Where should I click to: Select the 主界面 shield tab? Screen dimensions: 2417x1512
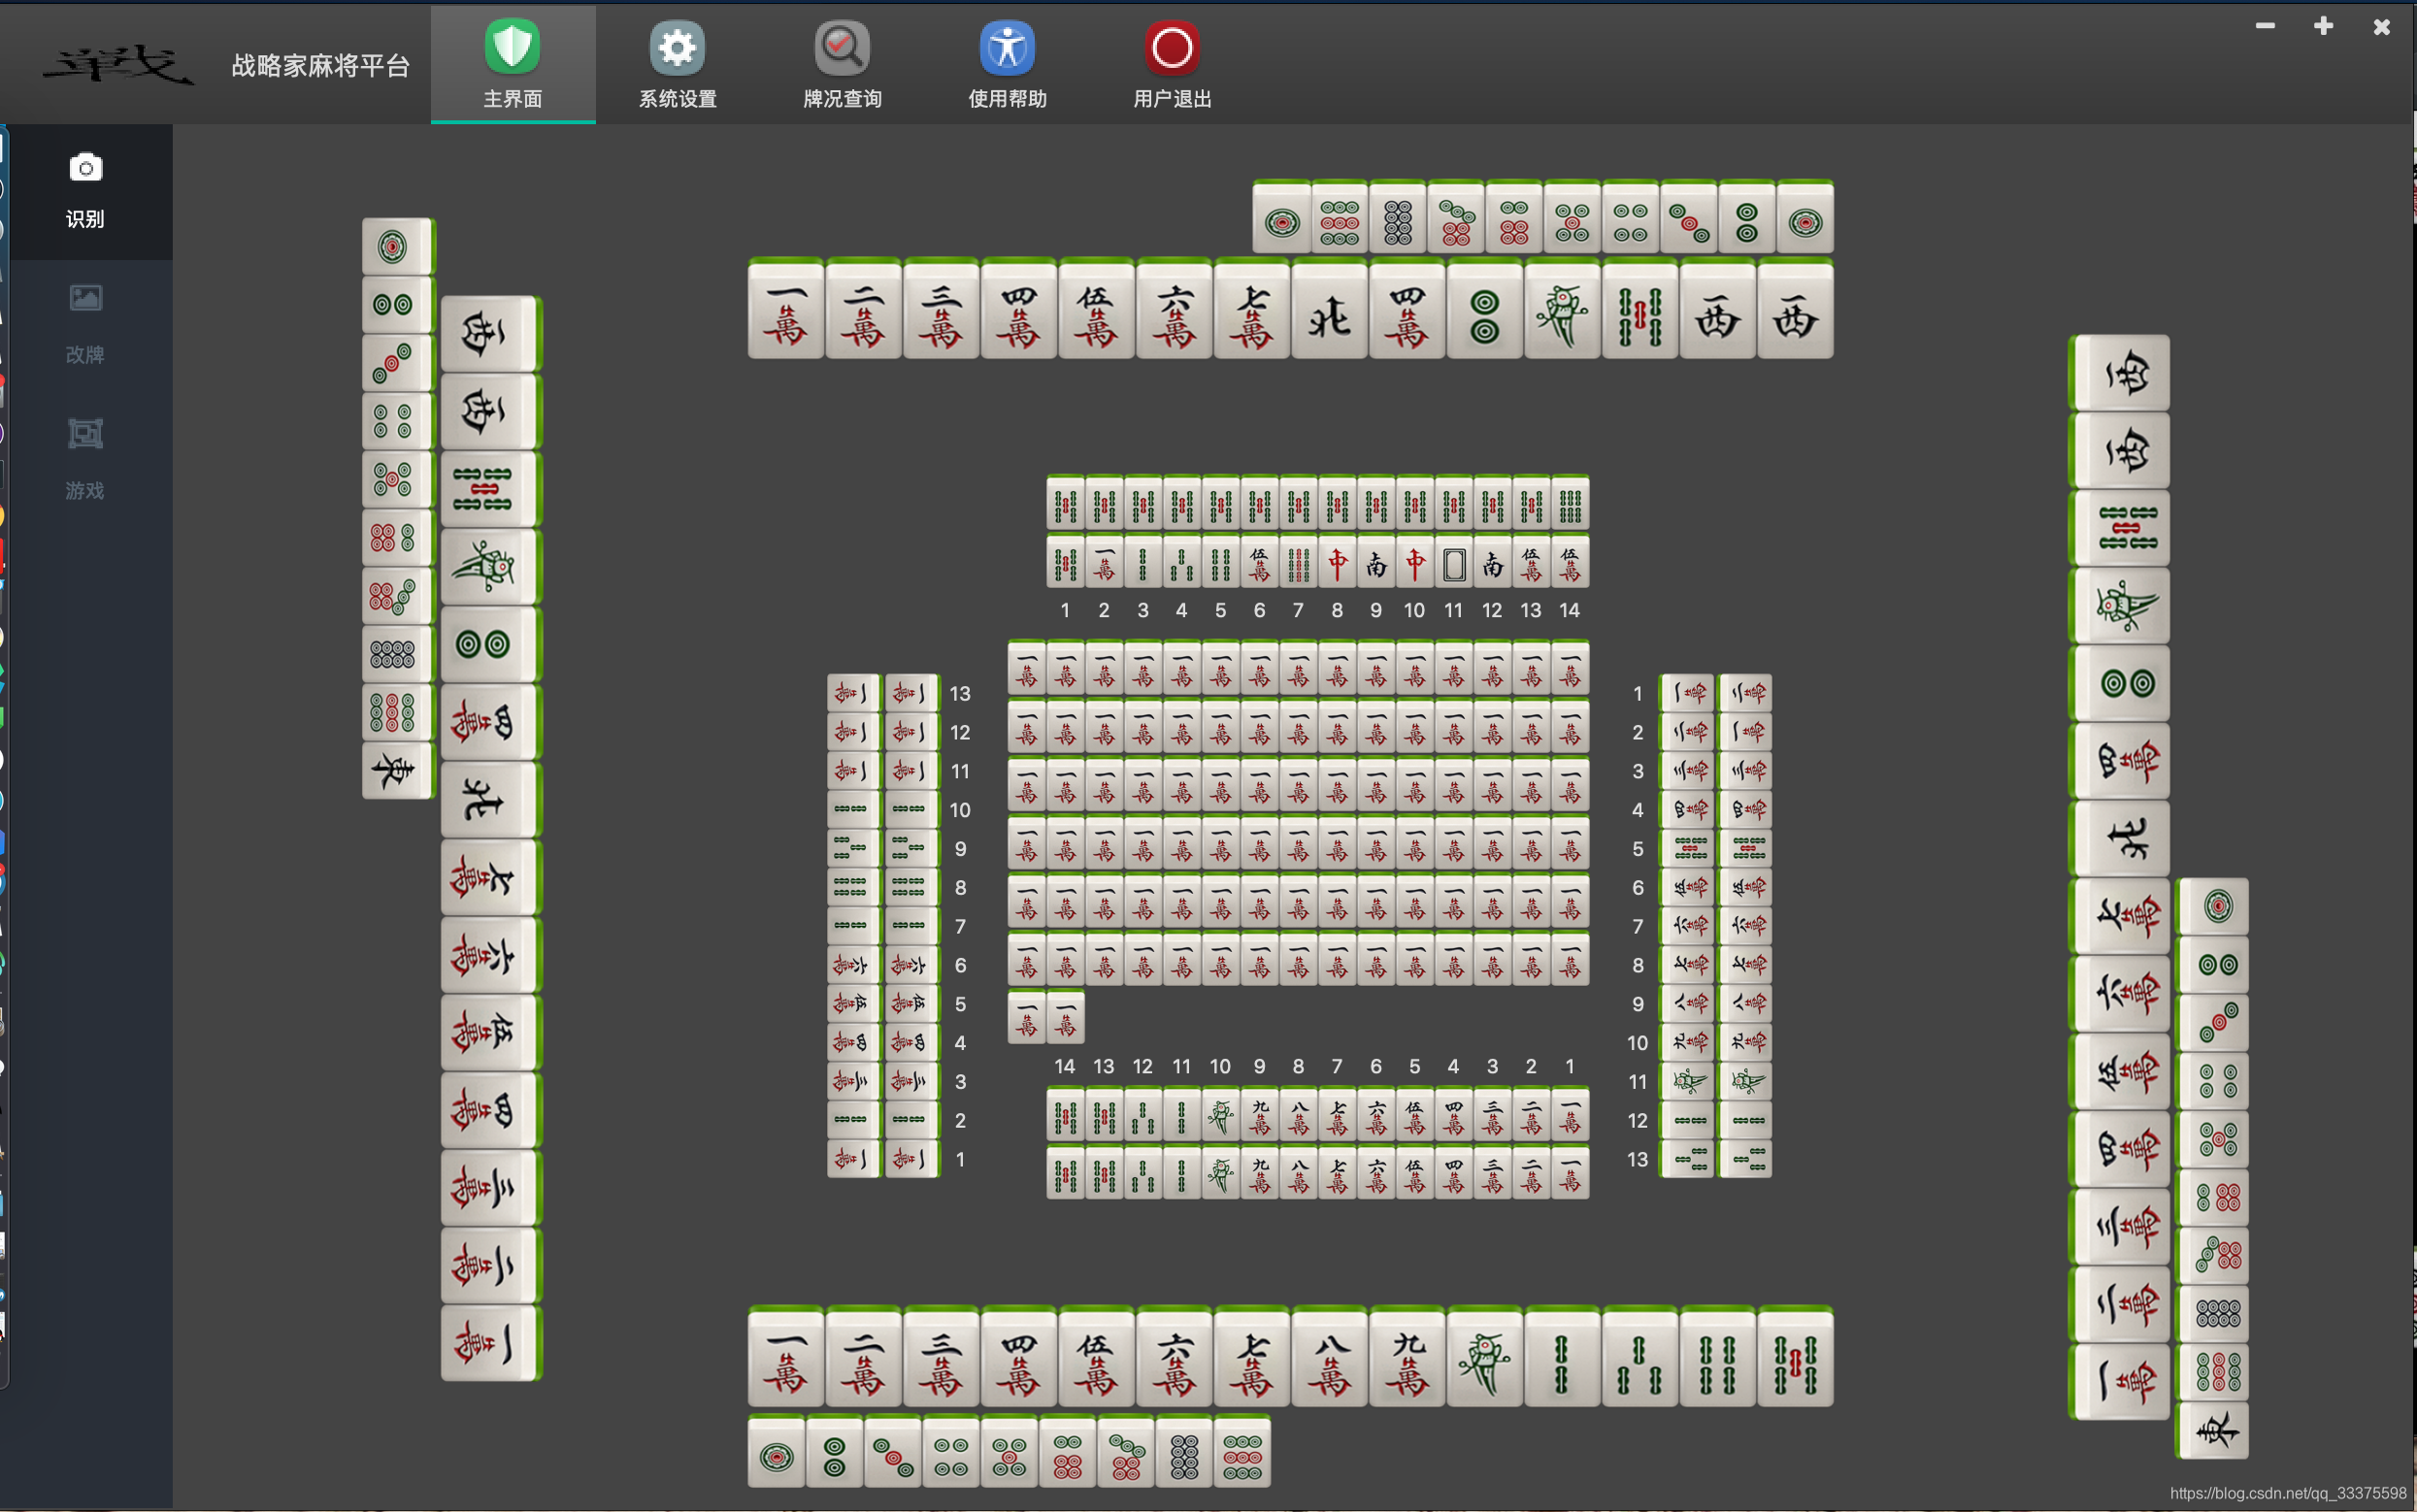click(x=513, y=48)
